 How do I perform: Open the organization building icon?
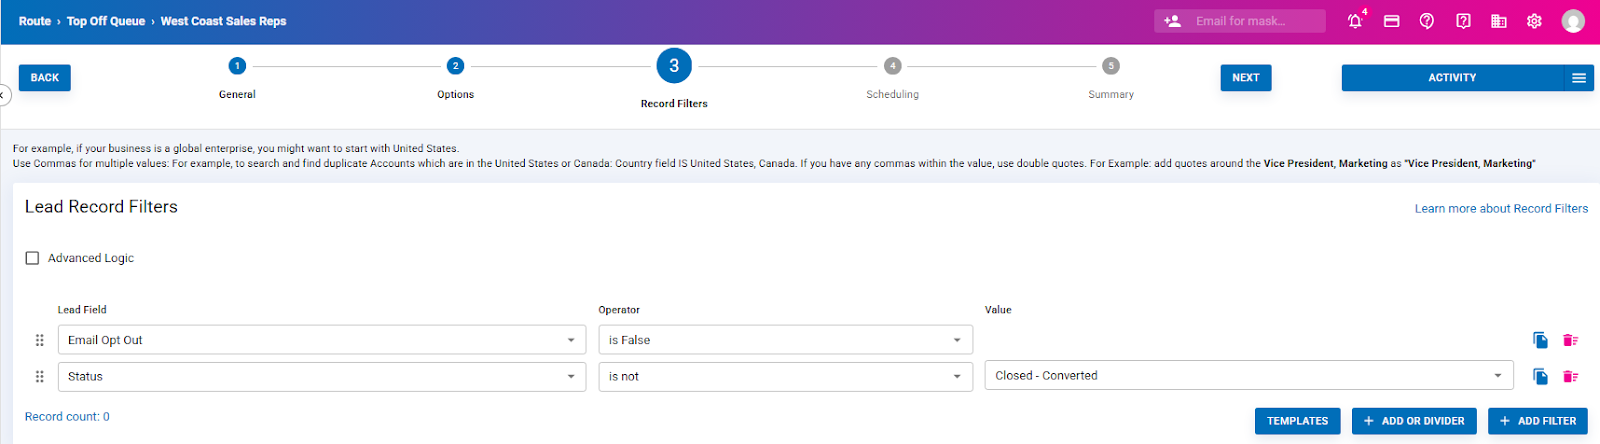[x=1498, y=21]
